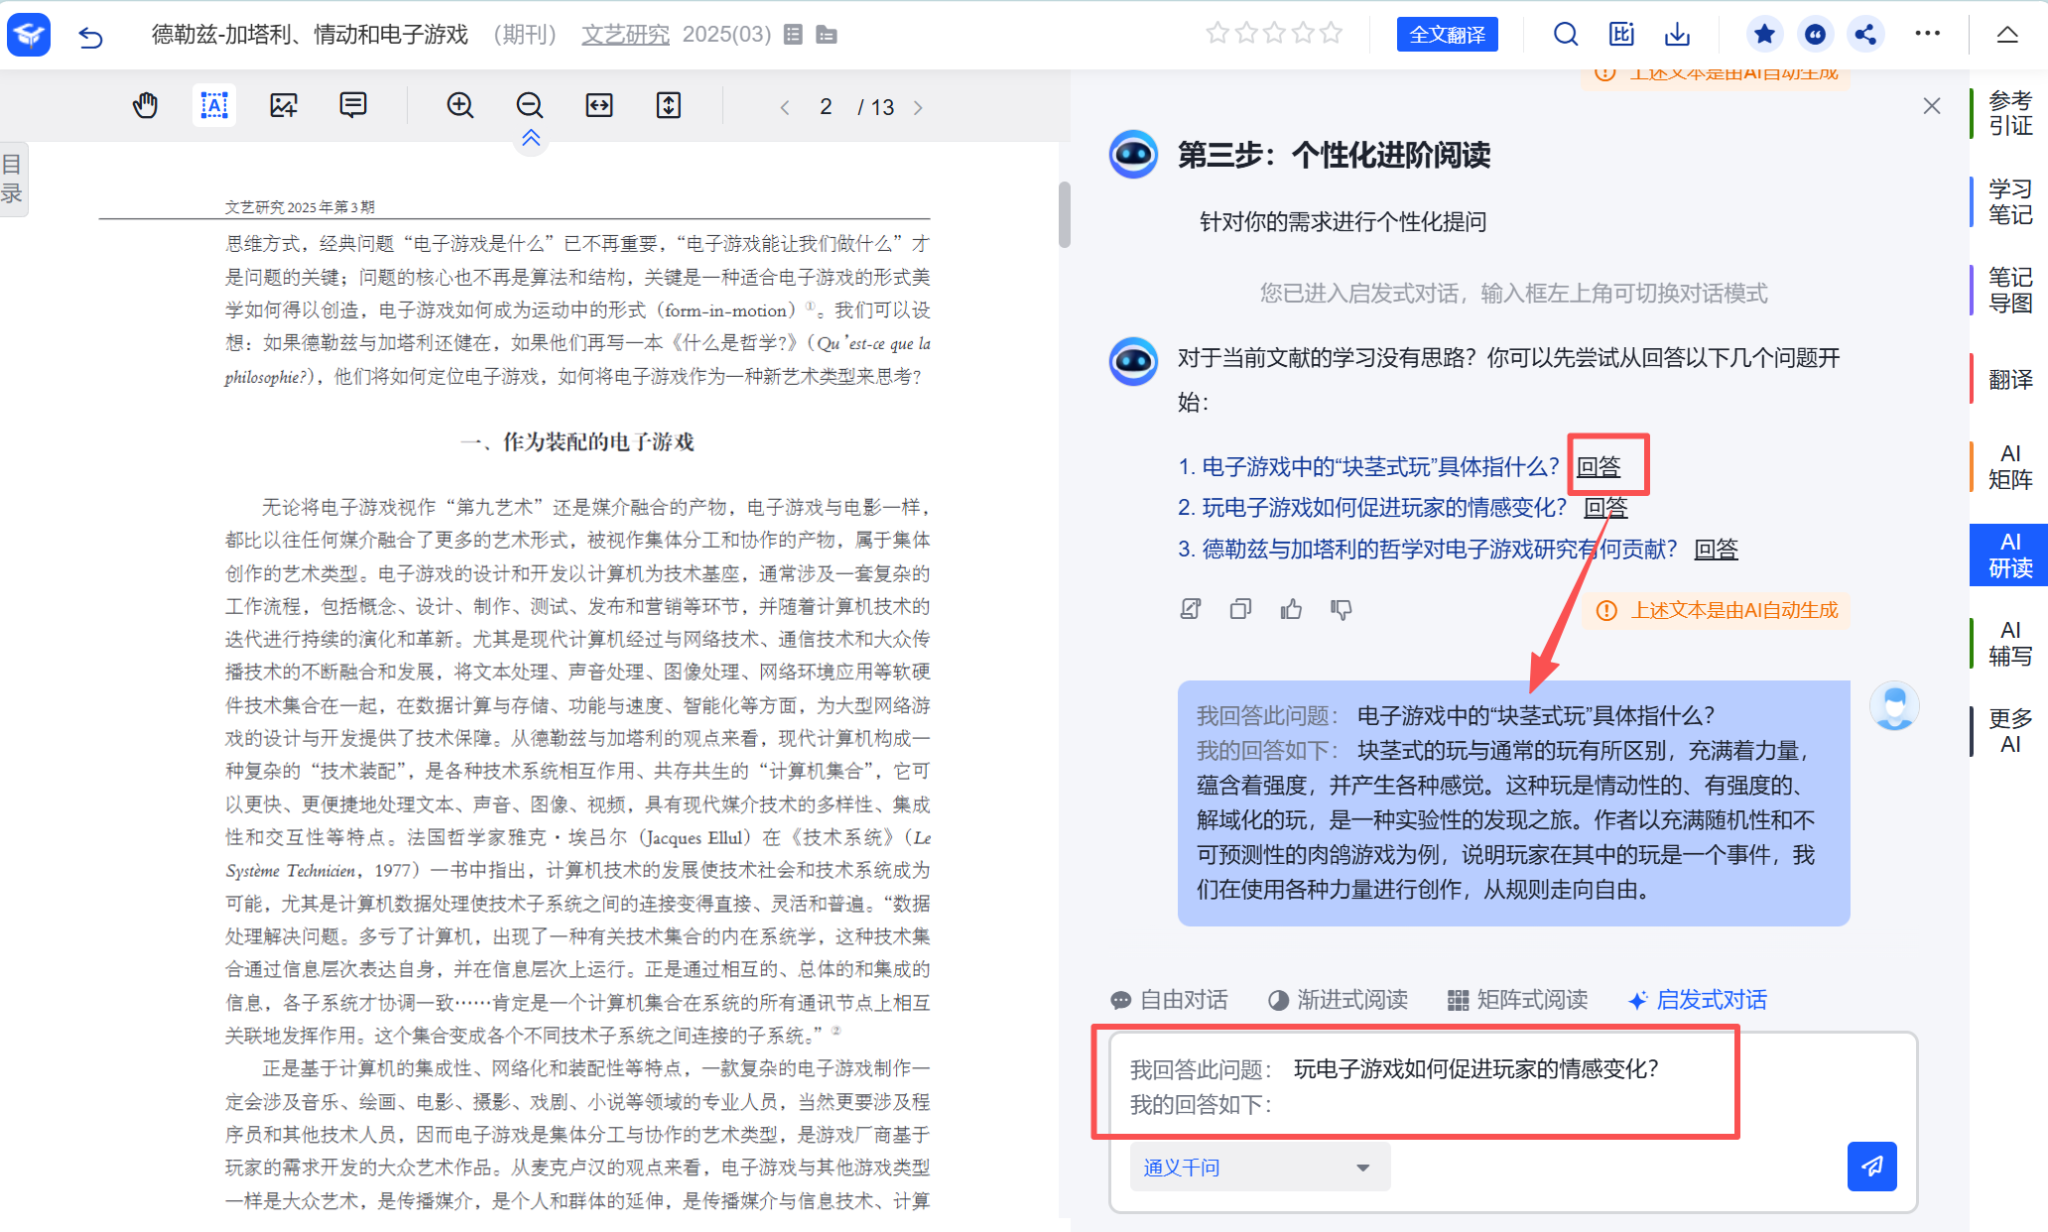2048x1232 pixels.
Task: Click the download icon in top bar
Action: coord(1677,35)
